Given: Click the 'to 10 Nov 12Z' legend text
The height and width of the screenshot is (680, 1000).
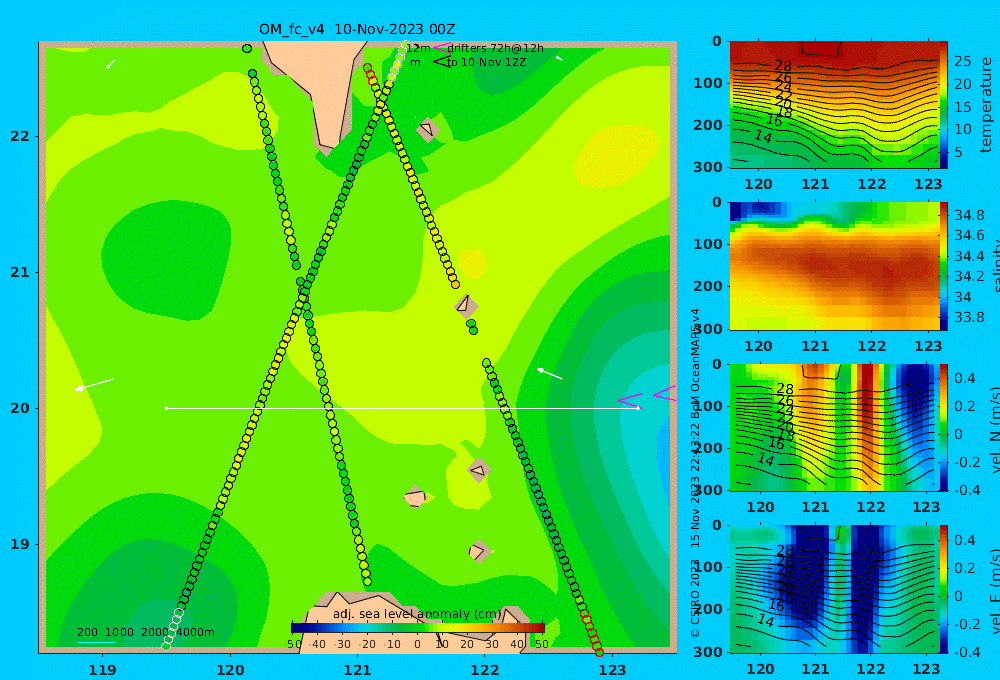Looking at the screenshot, I should click(x=487, y=62).
